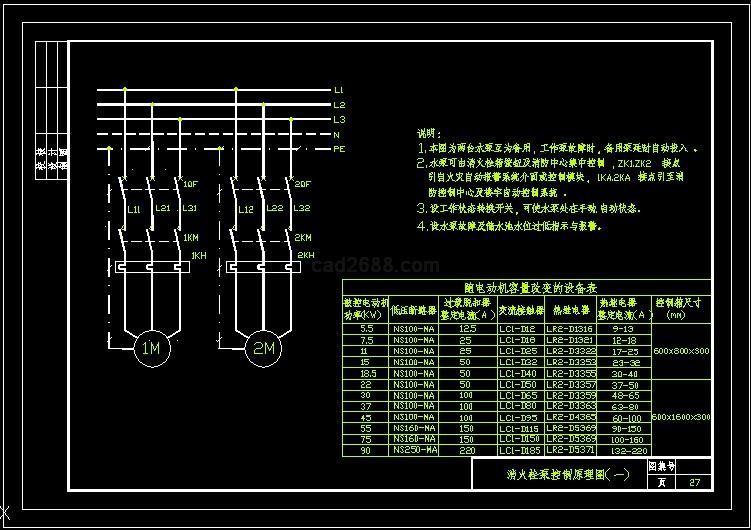Click the UCS origin icon in corner
This screenshot has height=530, width=751.
(x=5, y=516)
